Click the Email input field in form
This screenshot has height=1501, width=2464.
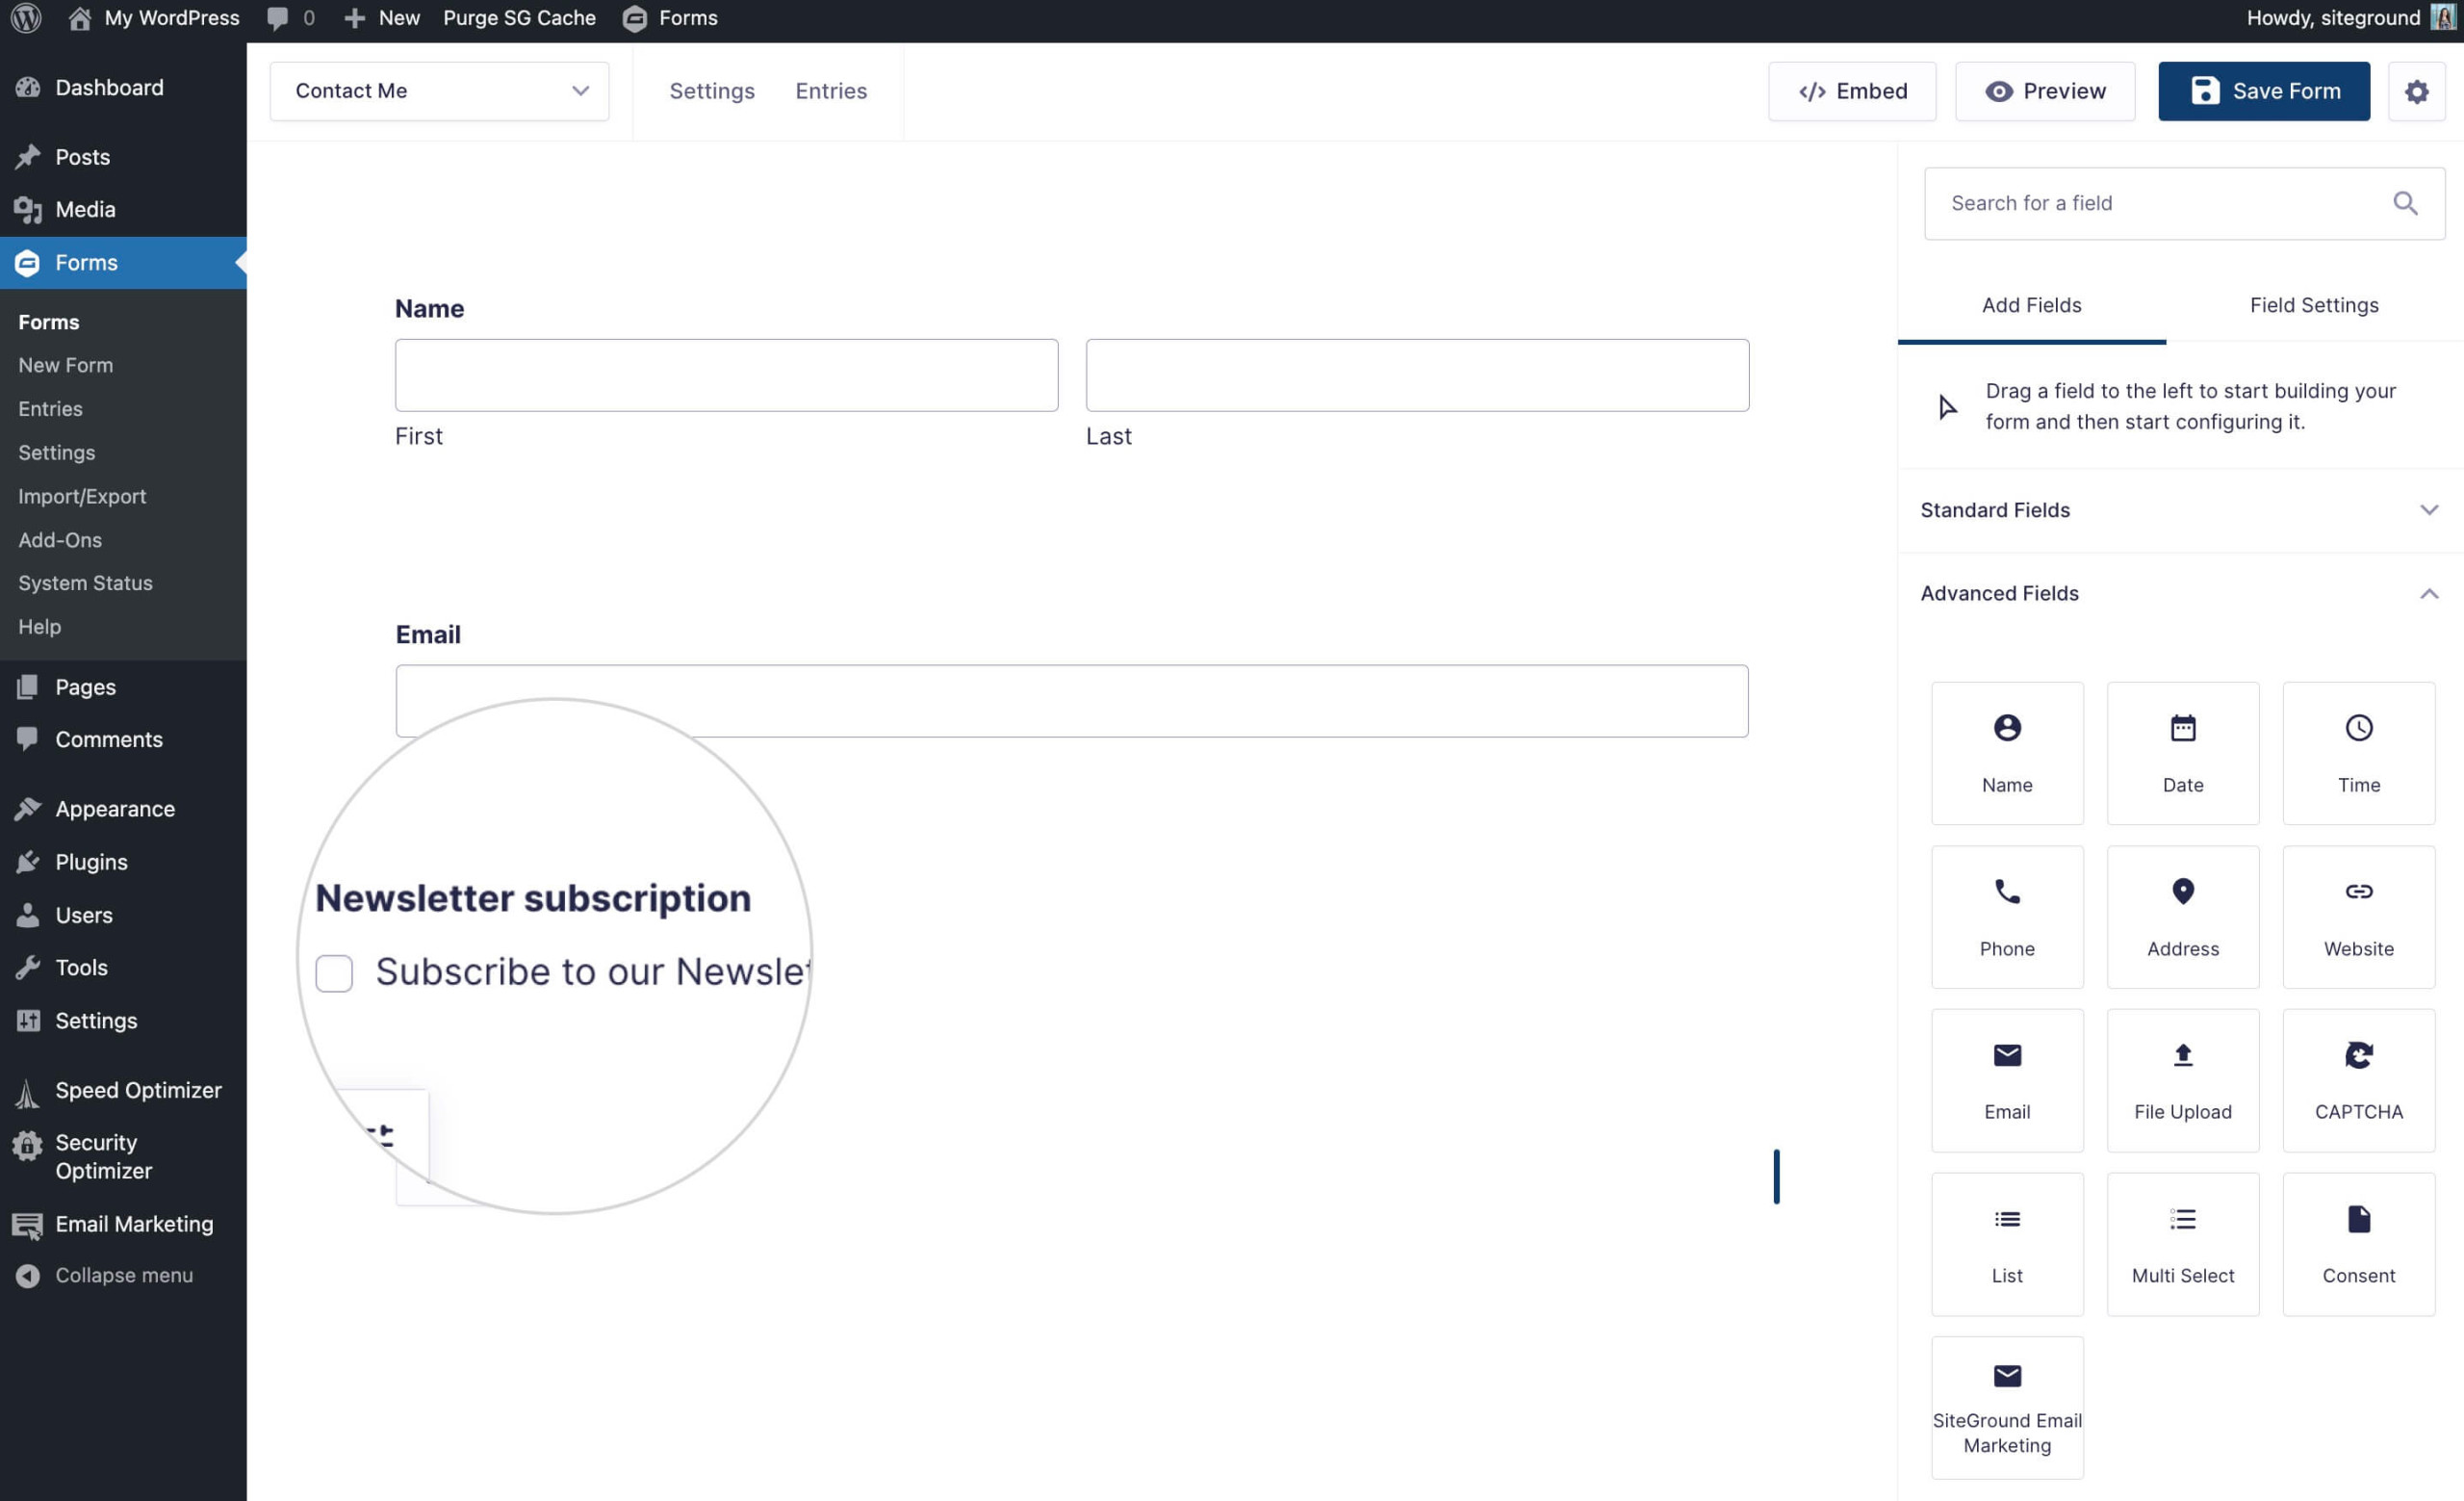click(x=1072, y=701)
